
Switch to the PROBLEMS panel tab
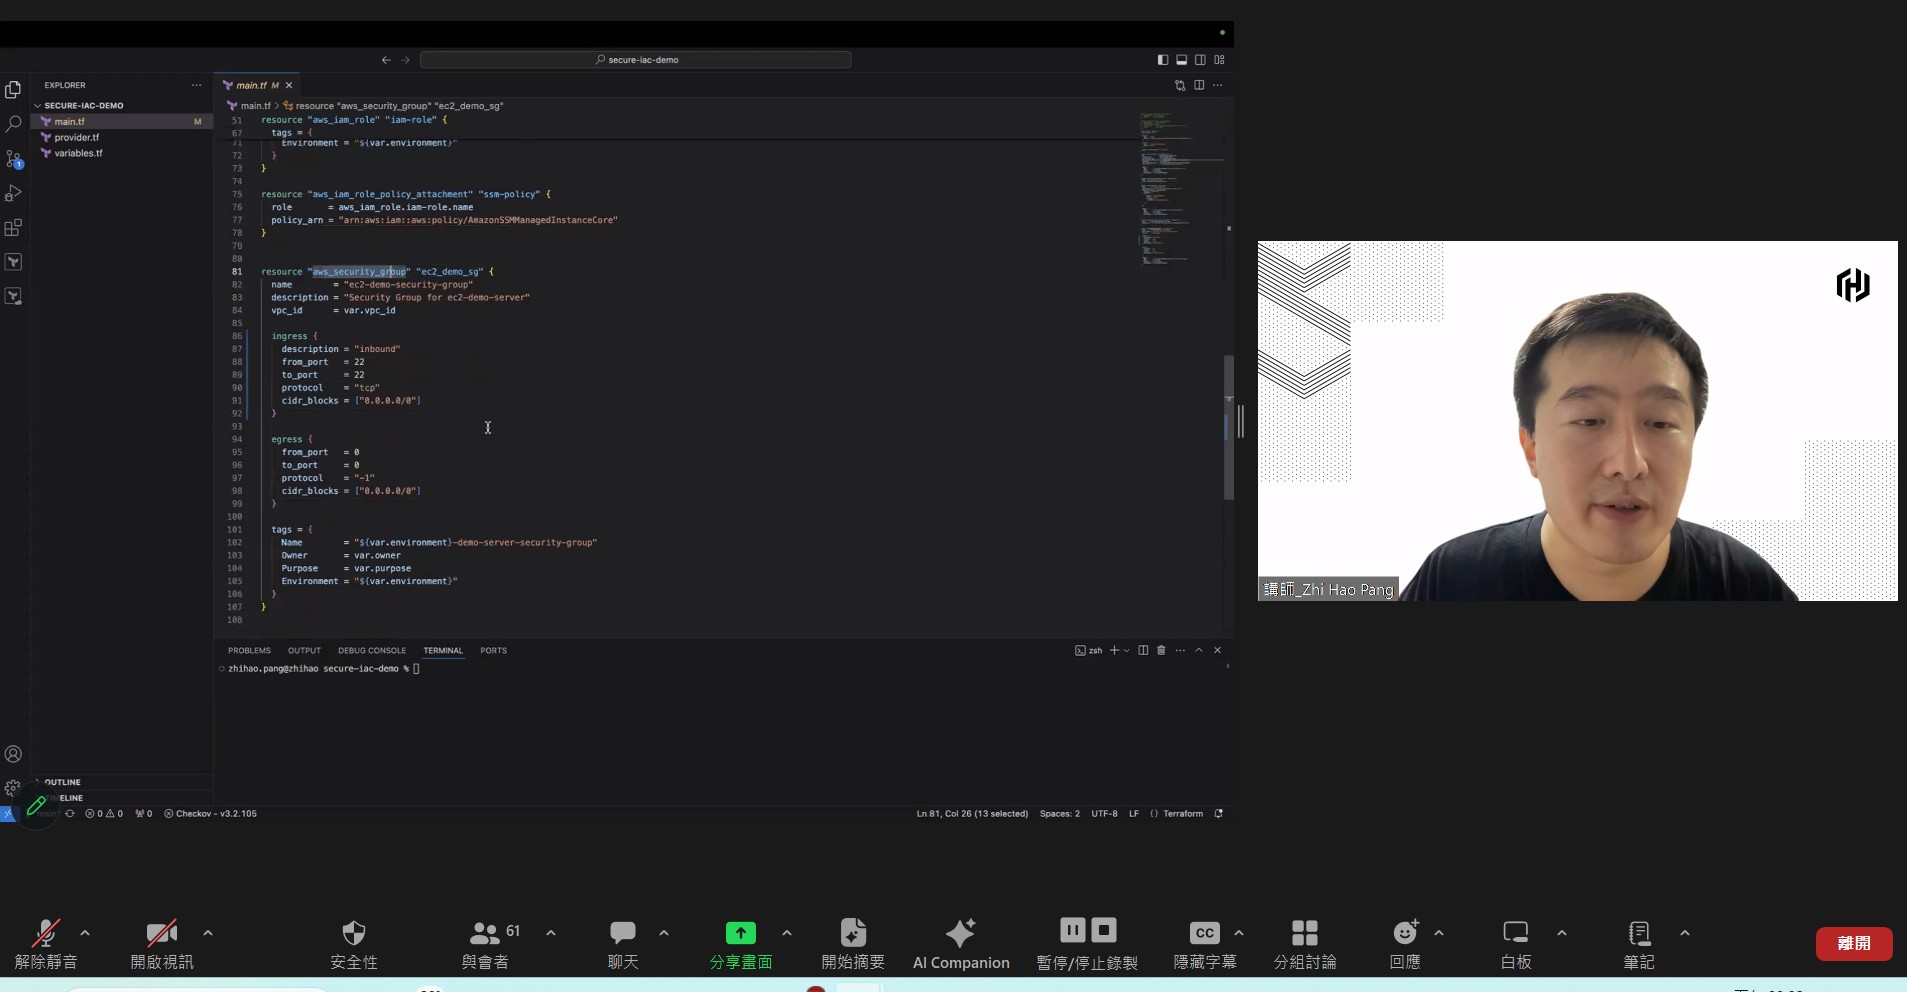[249, 650]
